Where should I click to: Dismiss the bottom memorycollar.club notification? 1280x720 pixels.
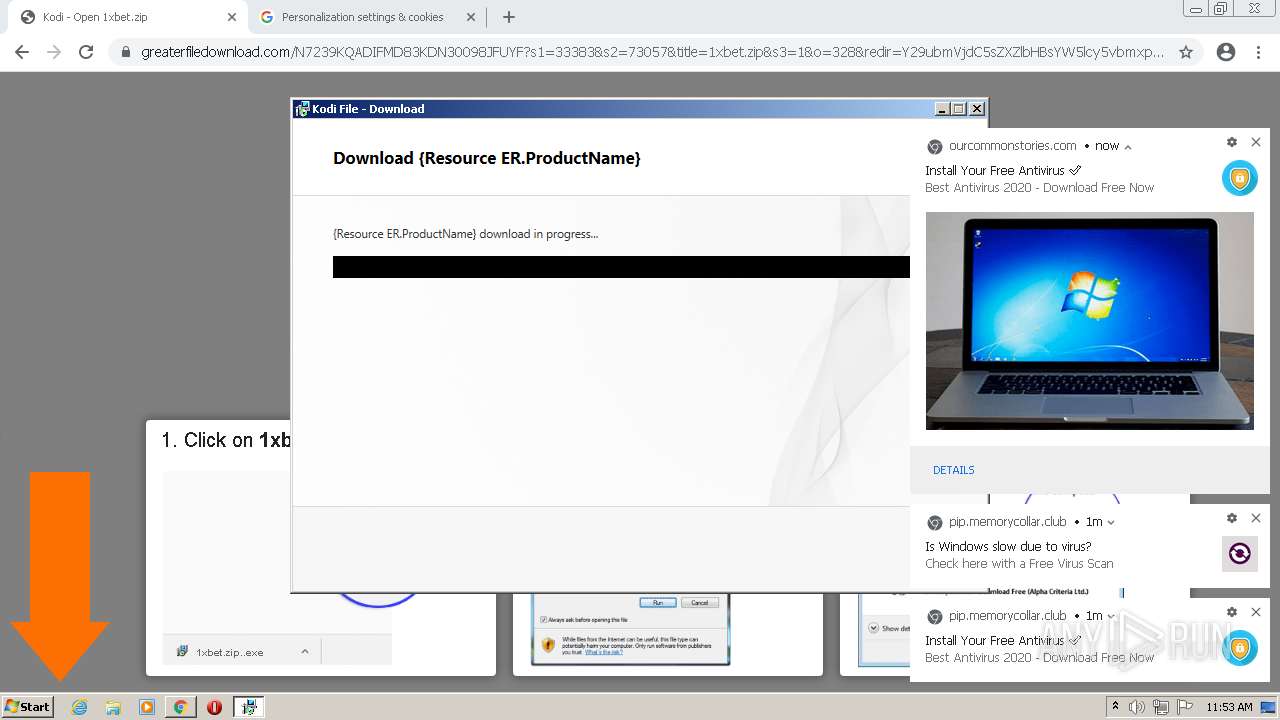pos(1256,613)
